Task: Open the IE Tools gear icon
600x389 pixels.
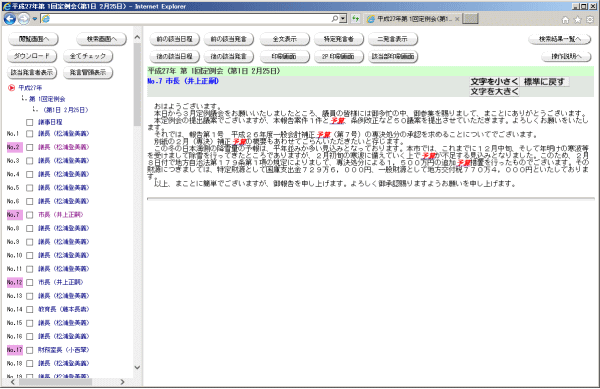Action: (x=590, y=20)
